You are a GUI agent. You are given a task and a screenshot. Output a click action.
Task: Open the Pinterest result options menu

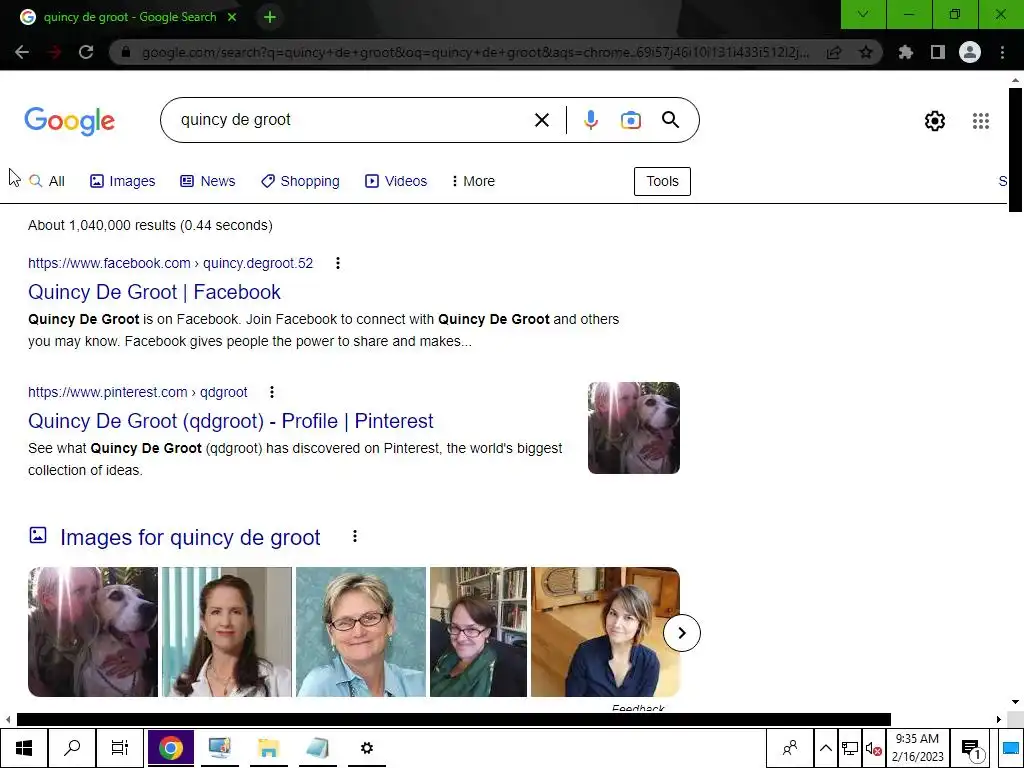(272, 392)
